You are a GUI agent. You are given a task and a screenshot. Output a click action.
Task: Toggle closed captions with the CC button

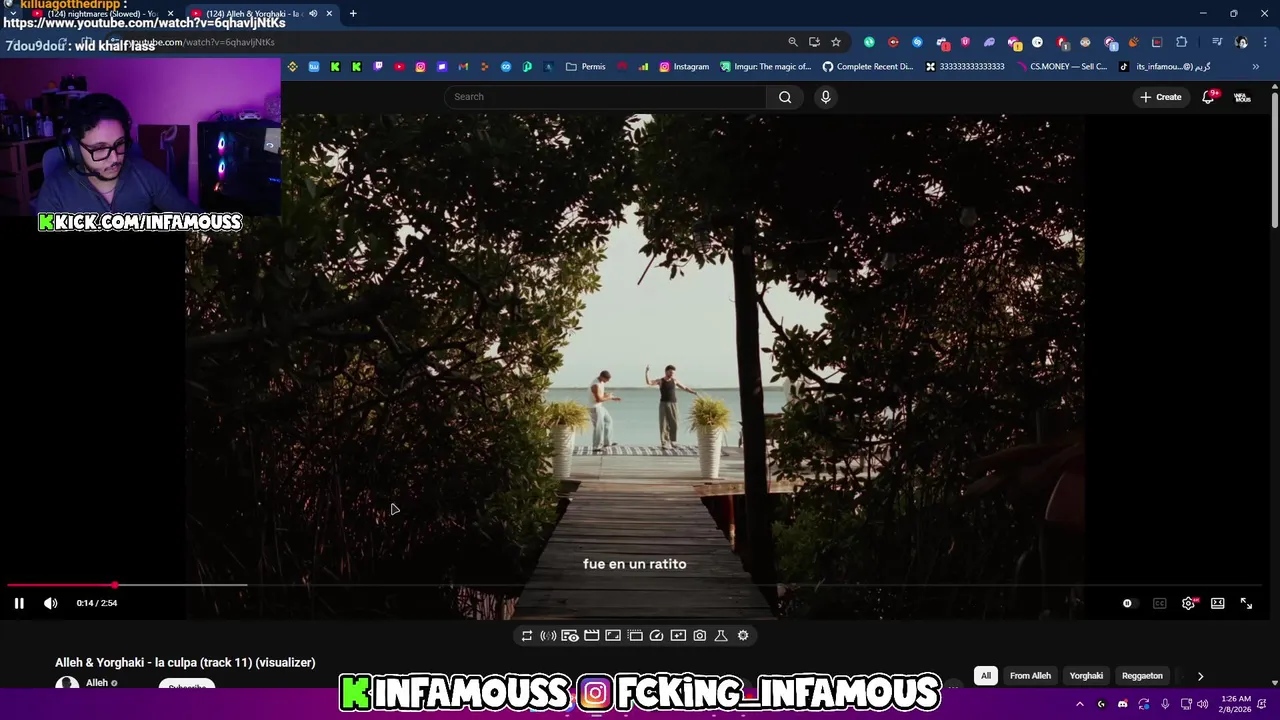(x=1159, y=603)
